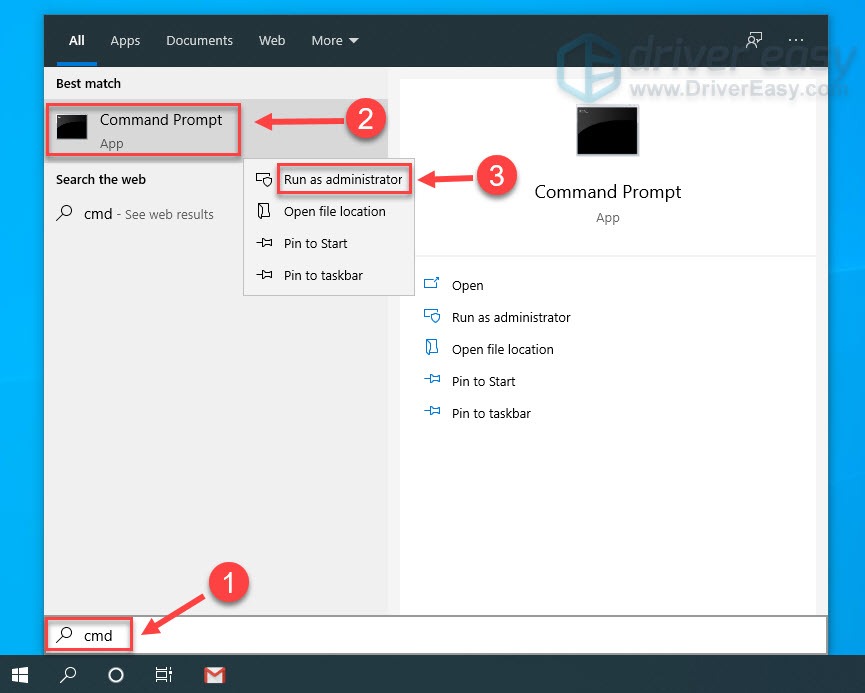Choose Open file location in context menu
The width and height of the screenshot is (865, 693).
pyautogui.click(x=334, y=211)
